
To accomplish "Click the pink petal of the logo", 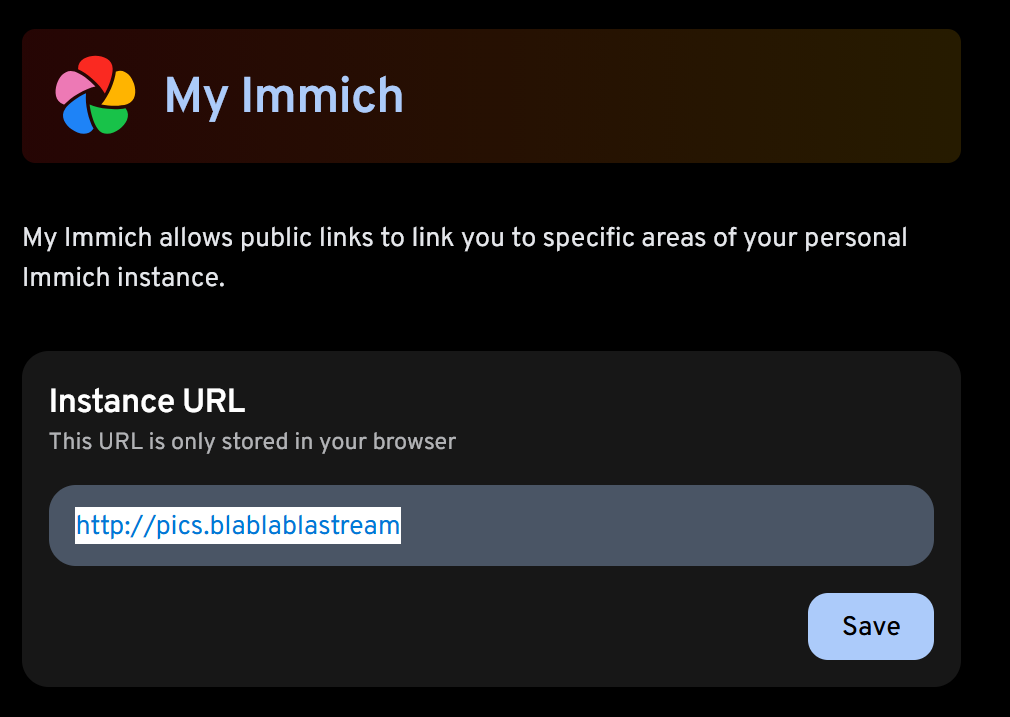I will [x=70, y=88].
